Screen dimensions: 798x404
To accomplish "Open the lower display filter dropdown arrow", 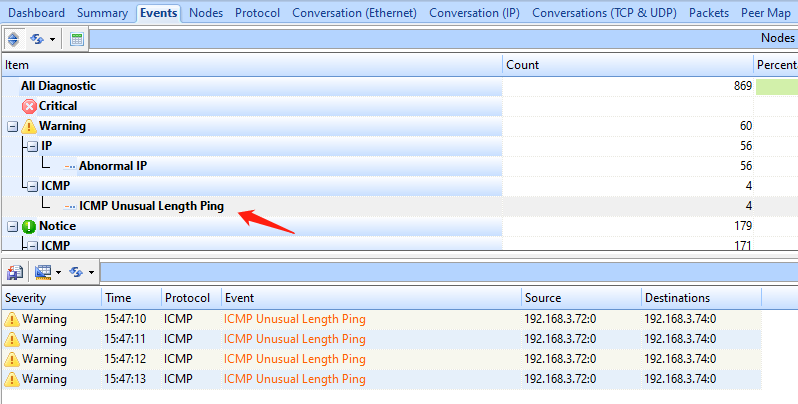I will 58,272.
